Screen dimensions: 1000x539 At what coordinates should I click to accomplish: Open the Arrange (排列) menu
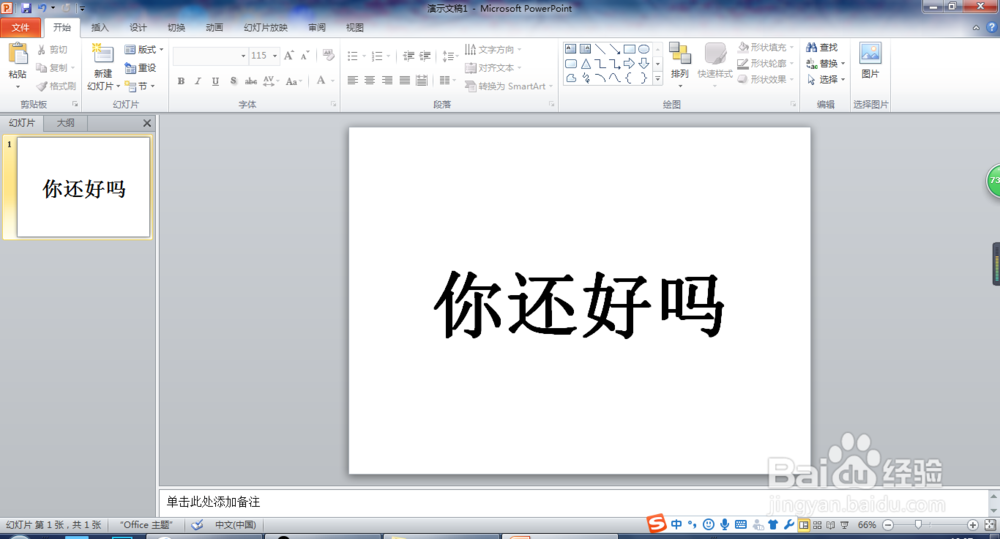click(x=680, y=64)
